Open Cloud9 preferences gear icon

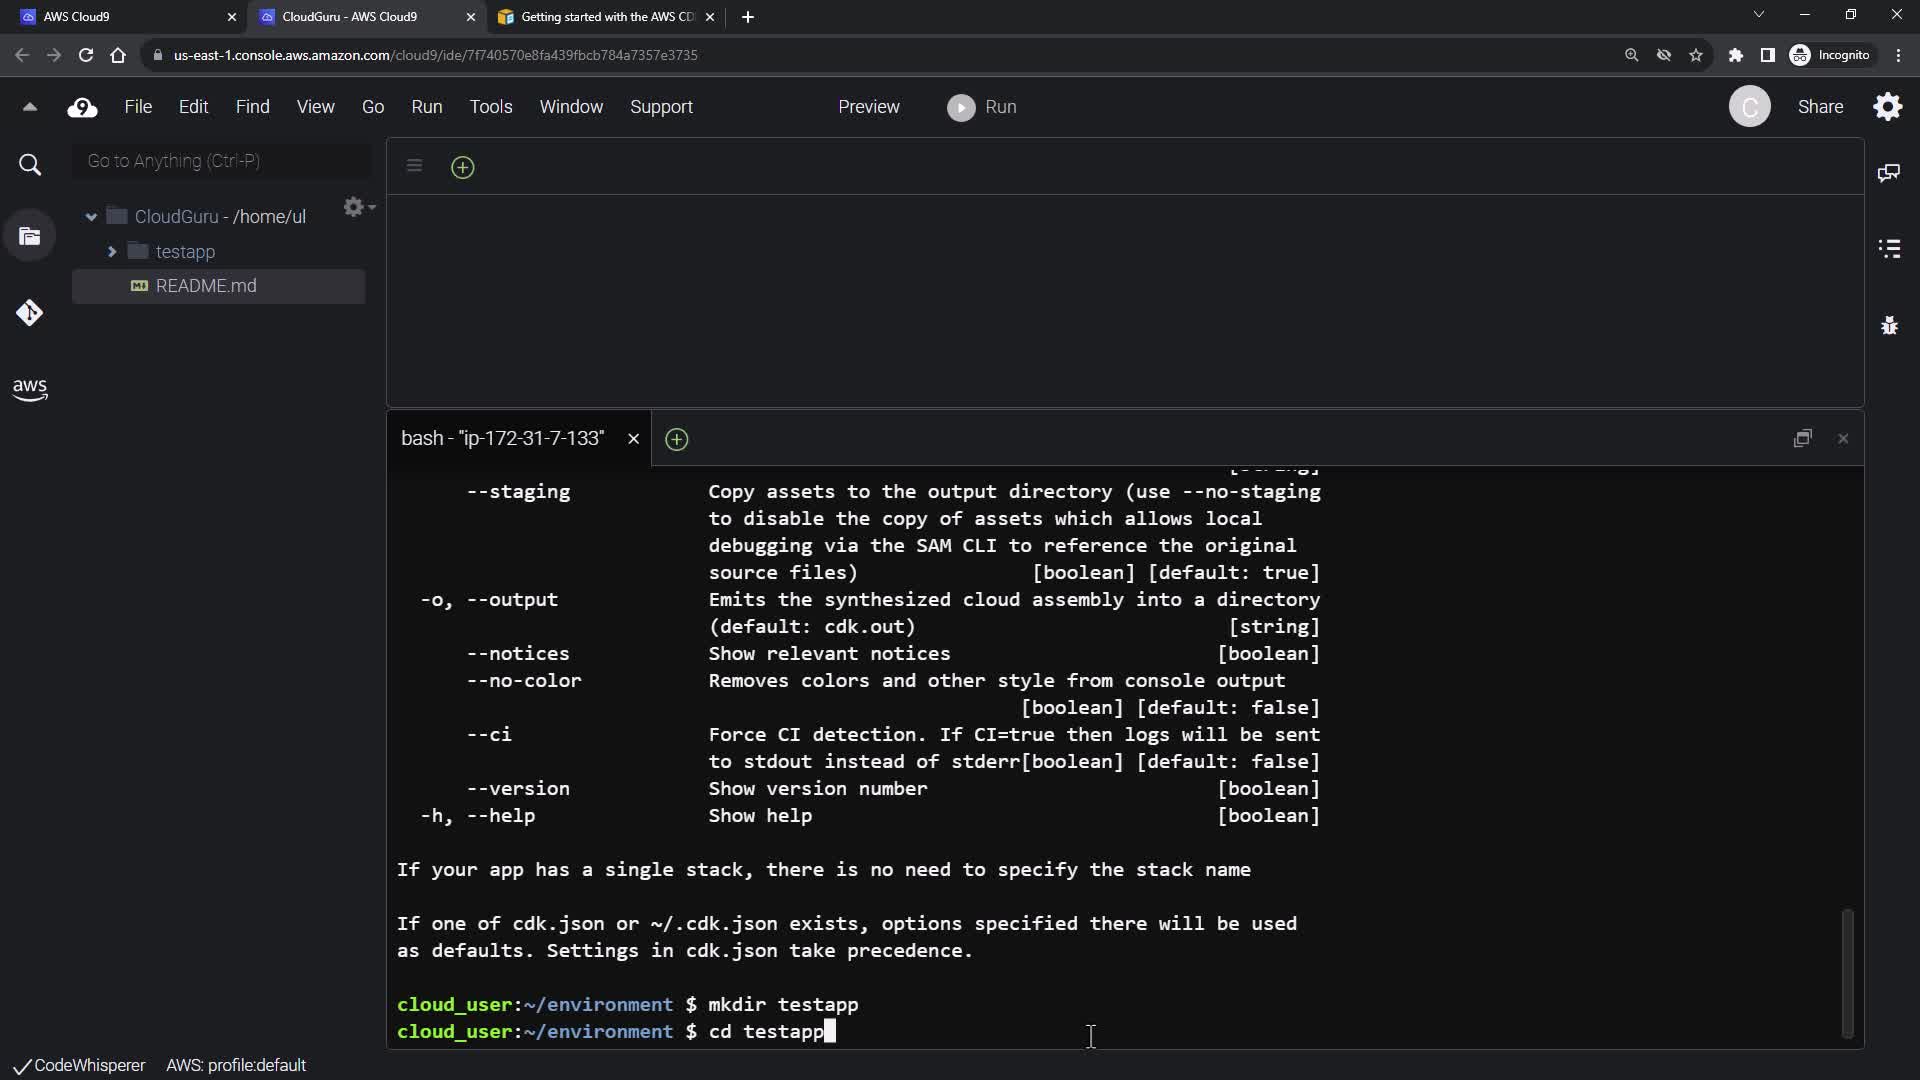tap(1887, 107)
